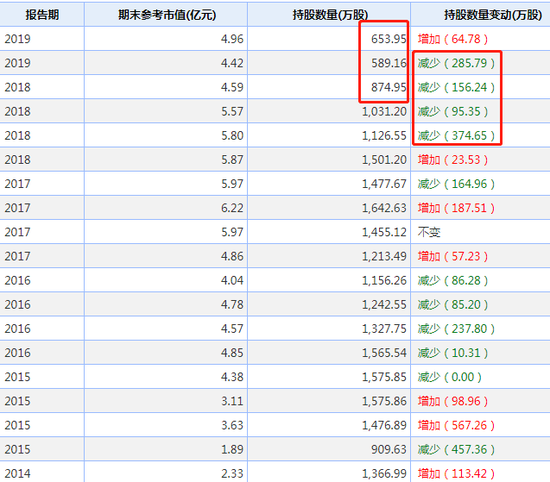Click the holdings value 653.95

pyautogui.click(x=389, y=39)
